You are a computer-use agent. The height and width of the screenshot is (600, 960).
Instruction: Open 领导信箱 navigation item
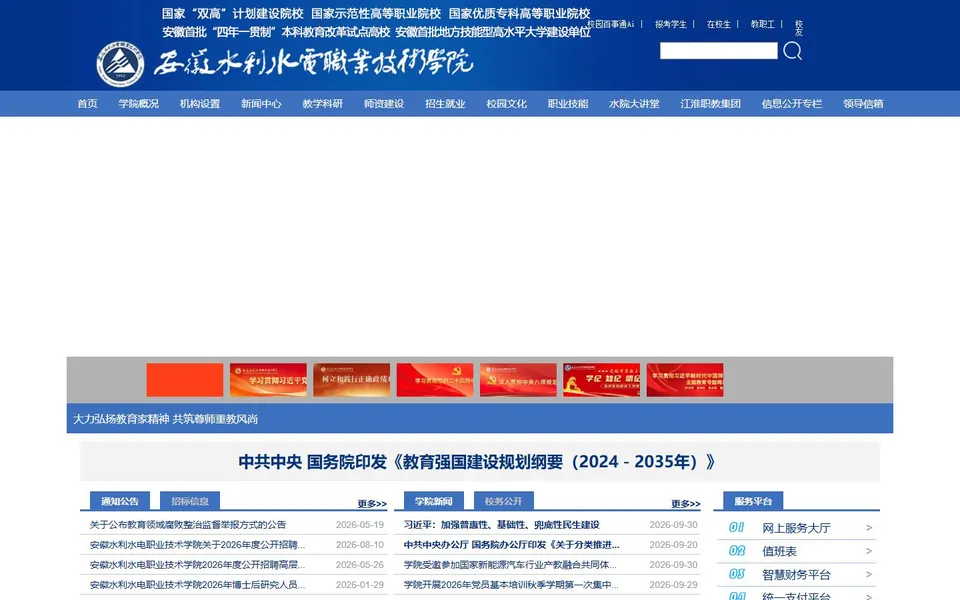[863, 103]
